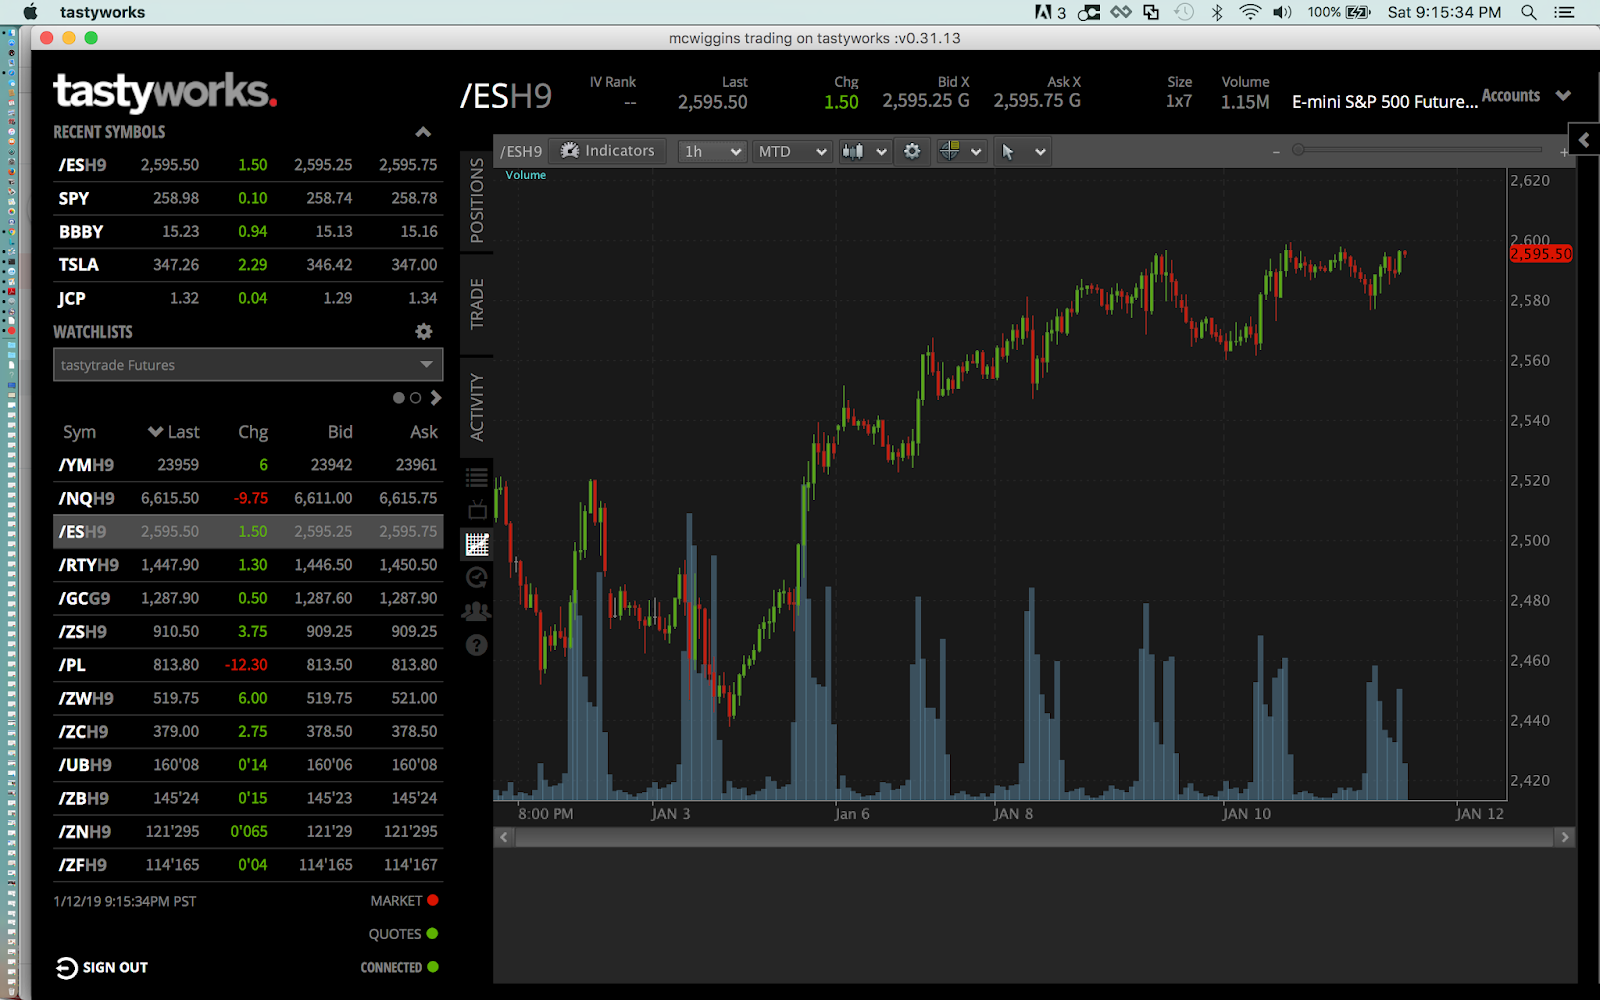Select BBBY in recent symbols
The image size is (1600, 1000).
[248, 232]
